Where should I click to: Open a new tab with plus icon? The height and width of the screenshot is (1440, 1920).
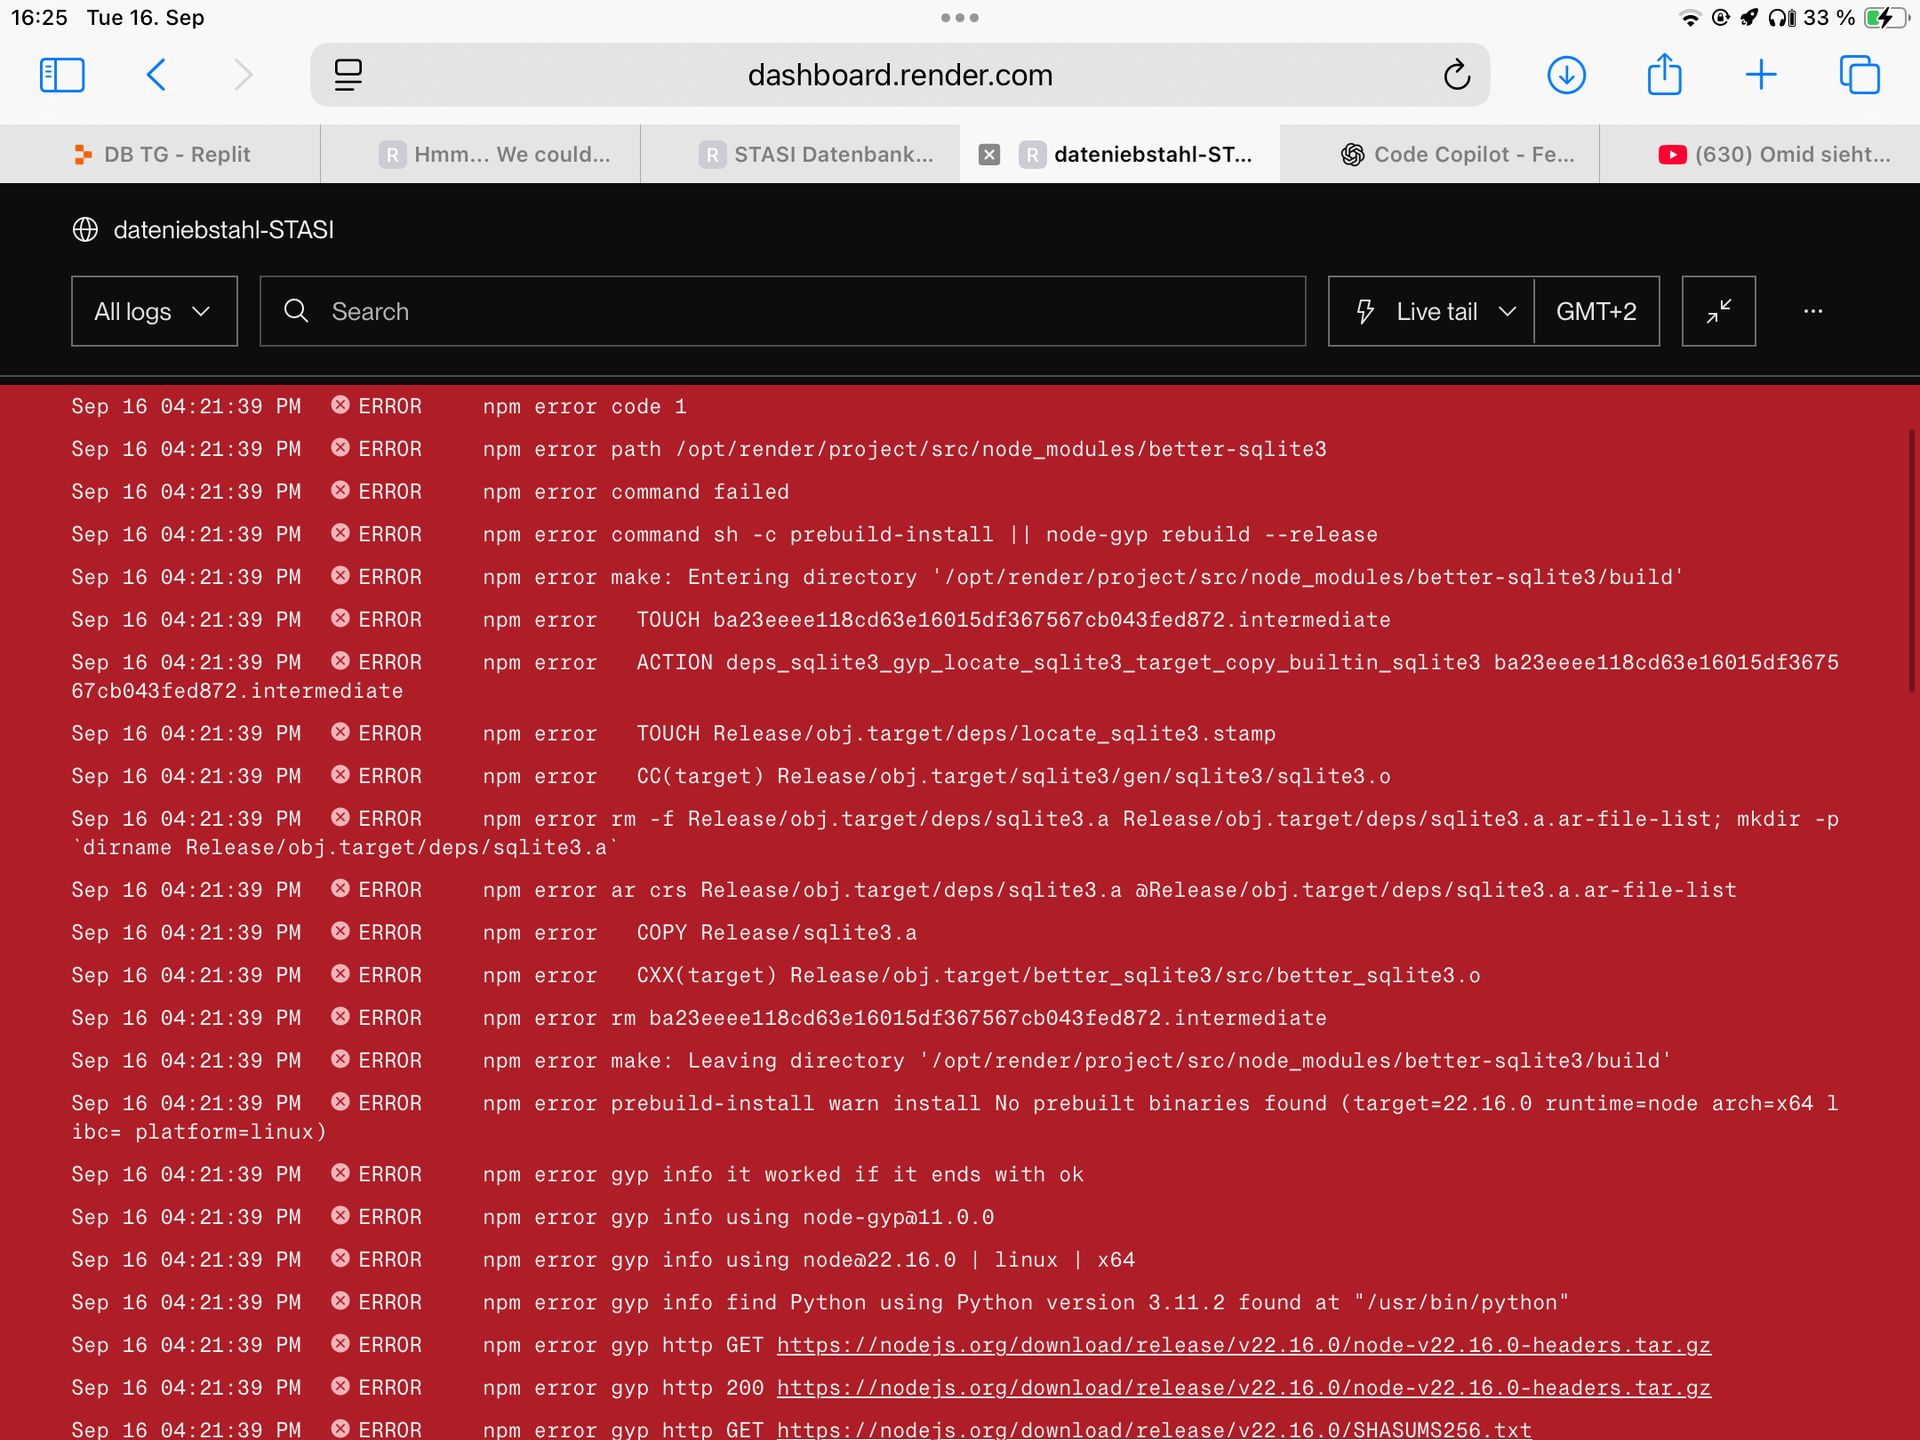click(x=1761, y=75)
